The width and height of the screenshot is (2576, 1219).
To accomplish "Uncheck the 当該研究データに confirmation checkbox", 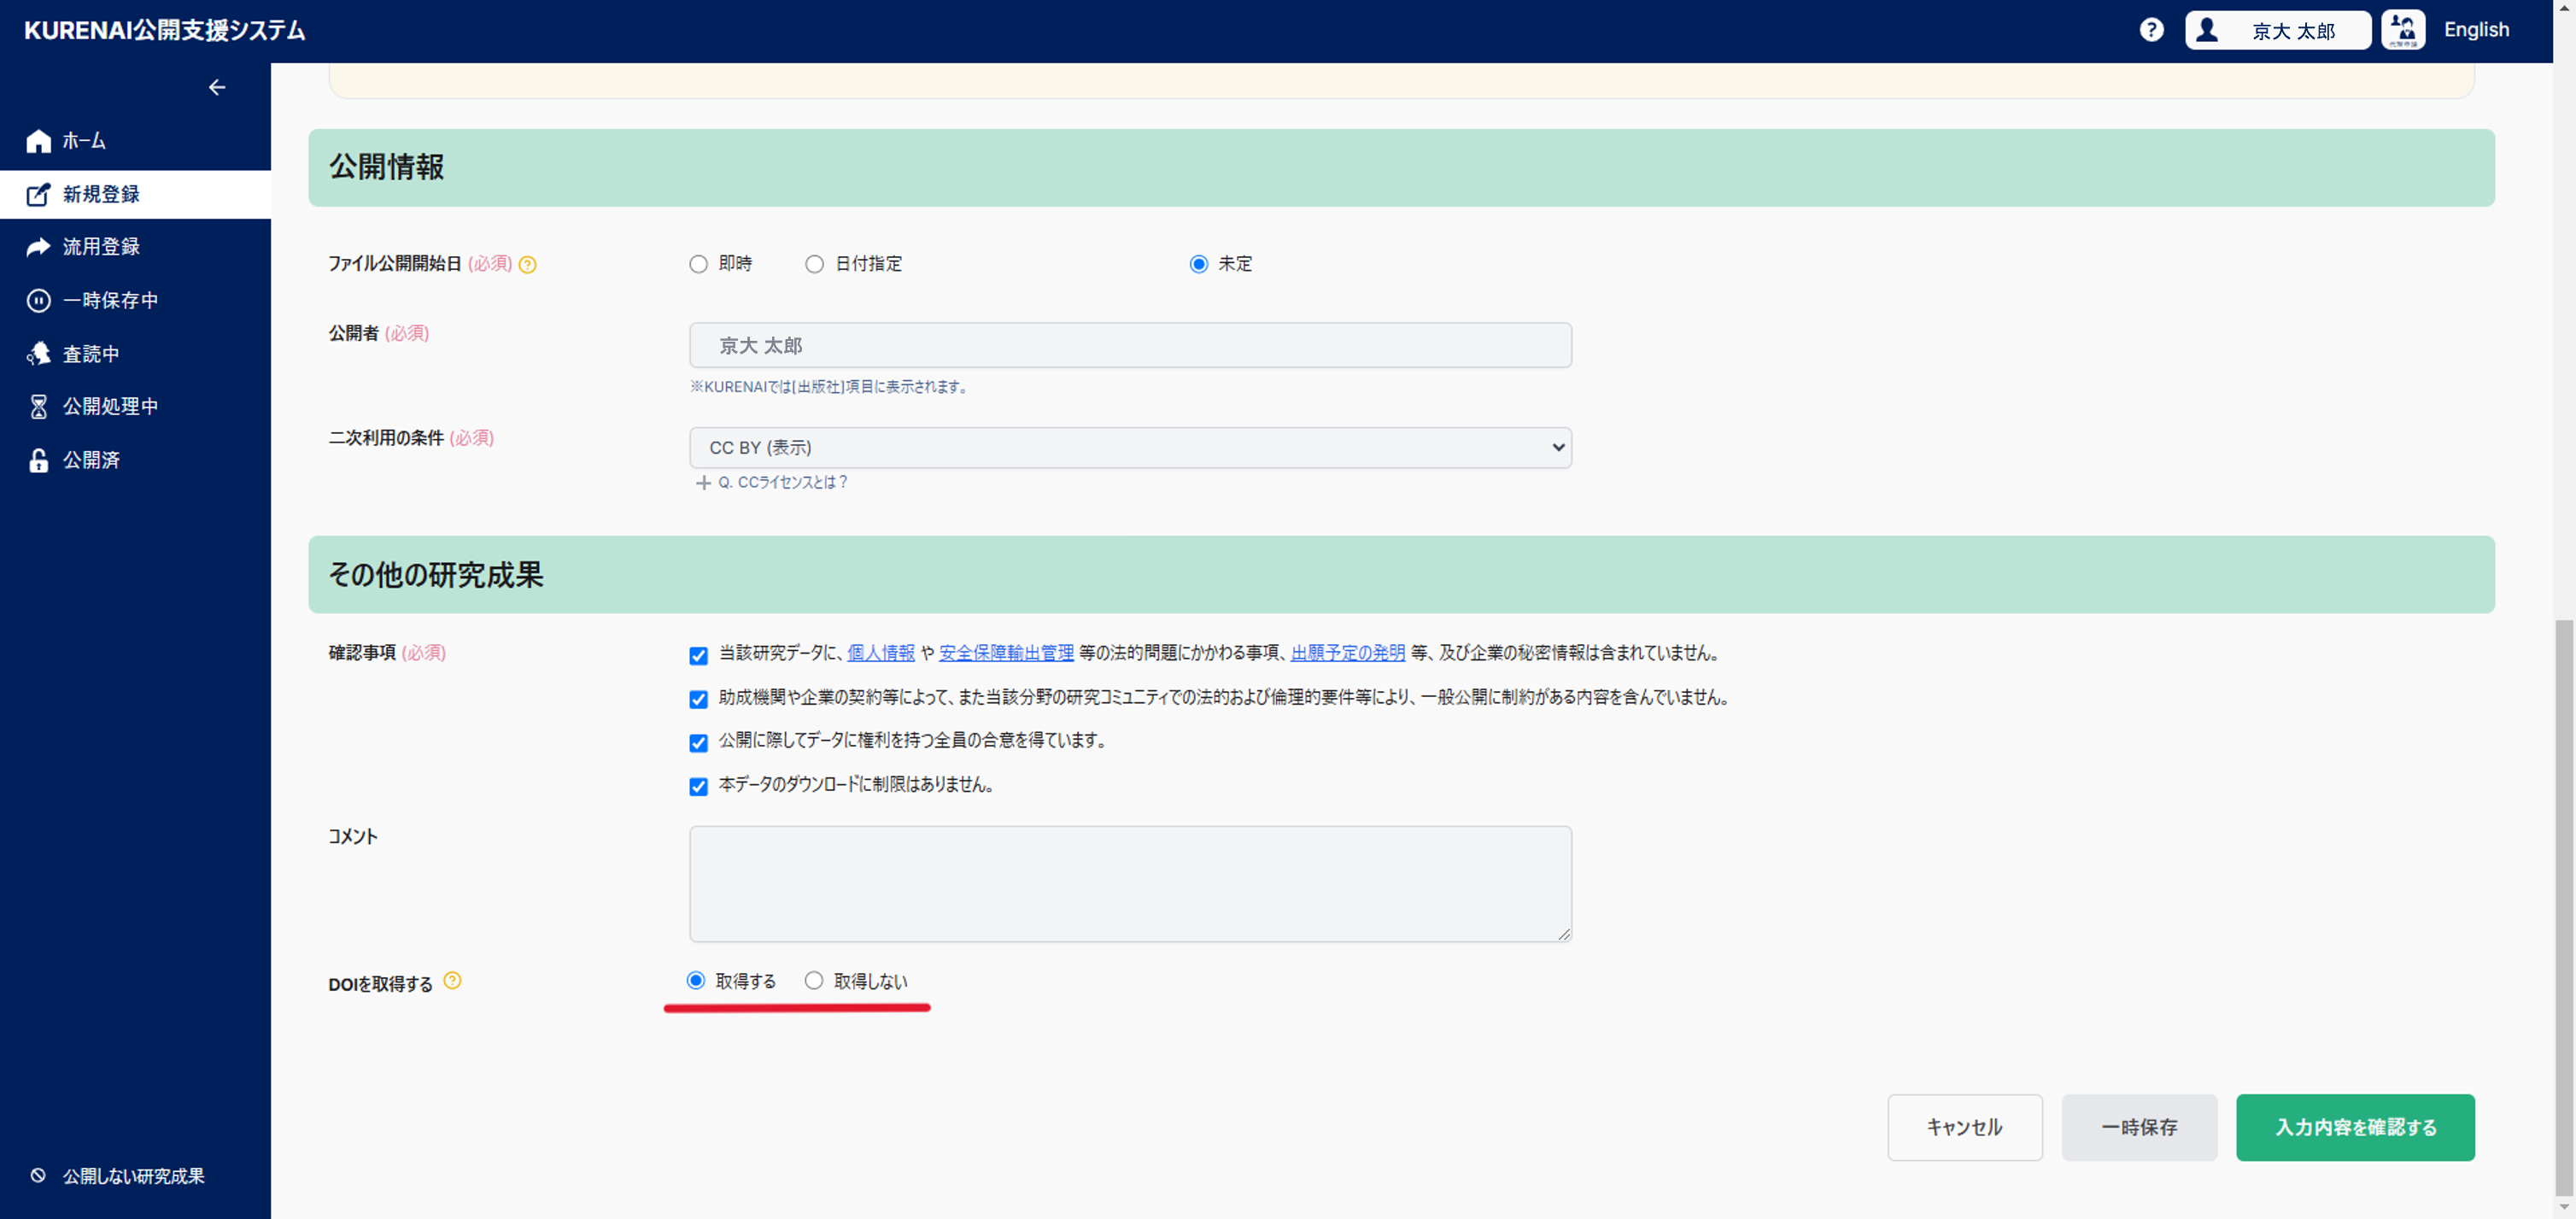I will (698, 656).
